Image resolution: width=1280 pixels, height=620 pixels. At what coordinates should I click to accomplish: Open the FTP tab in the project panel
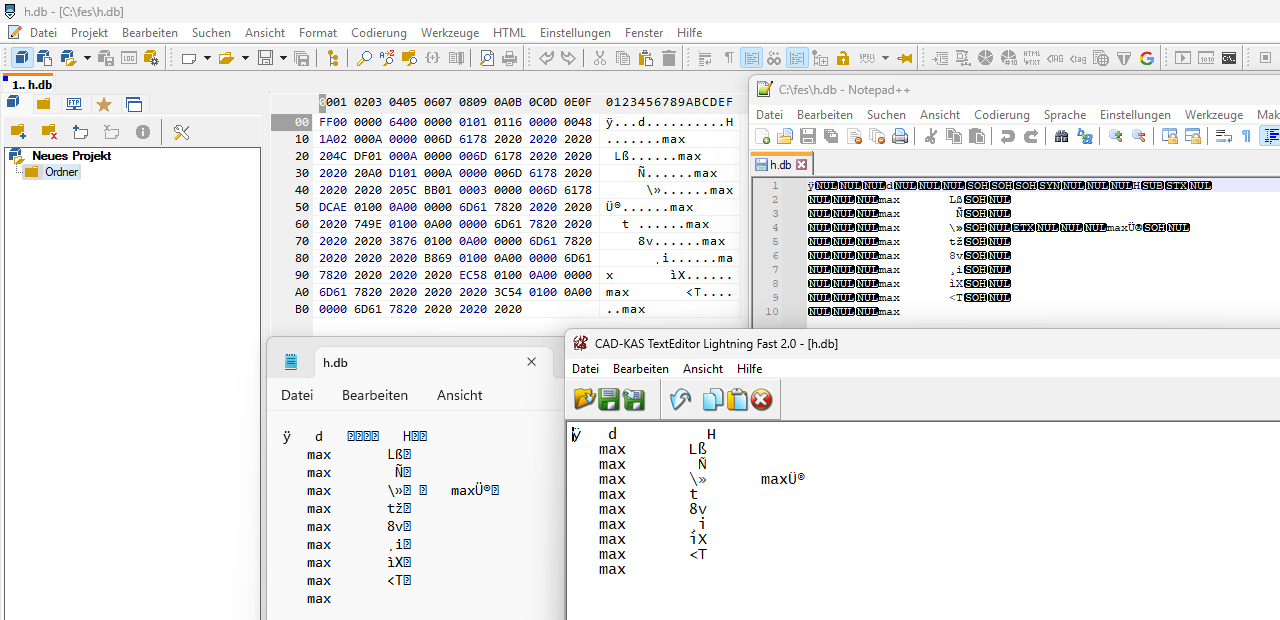74,104
